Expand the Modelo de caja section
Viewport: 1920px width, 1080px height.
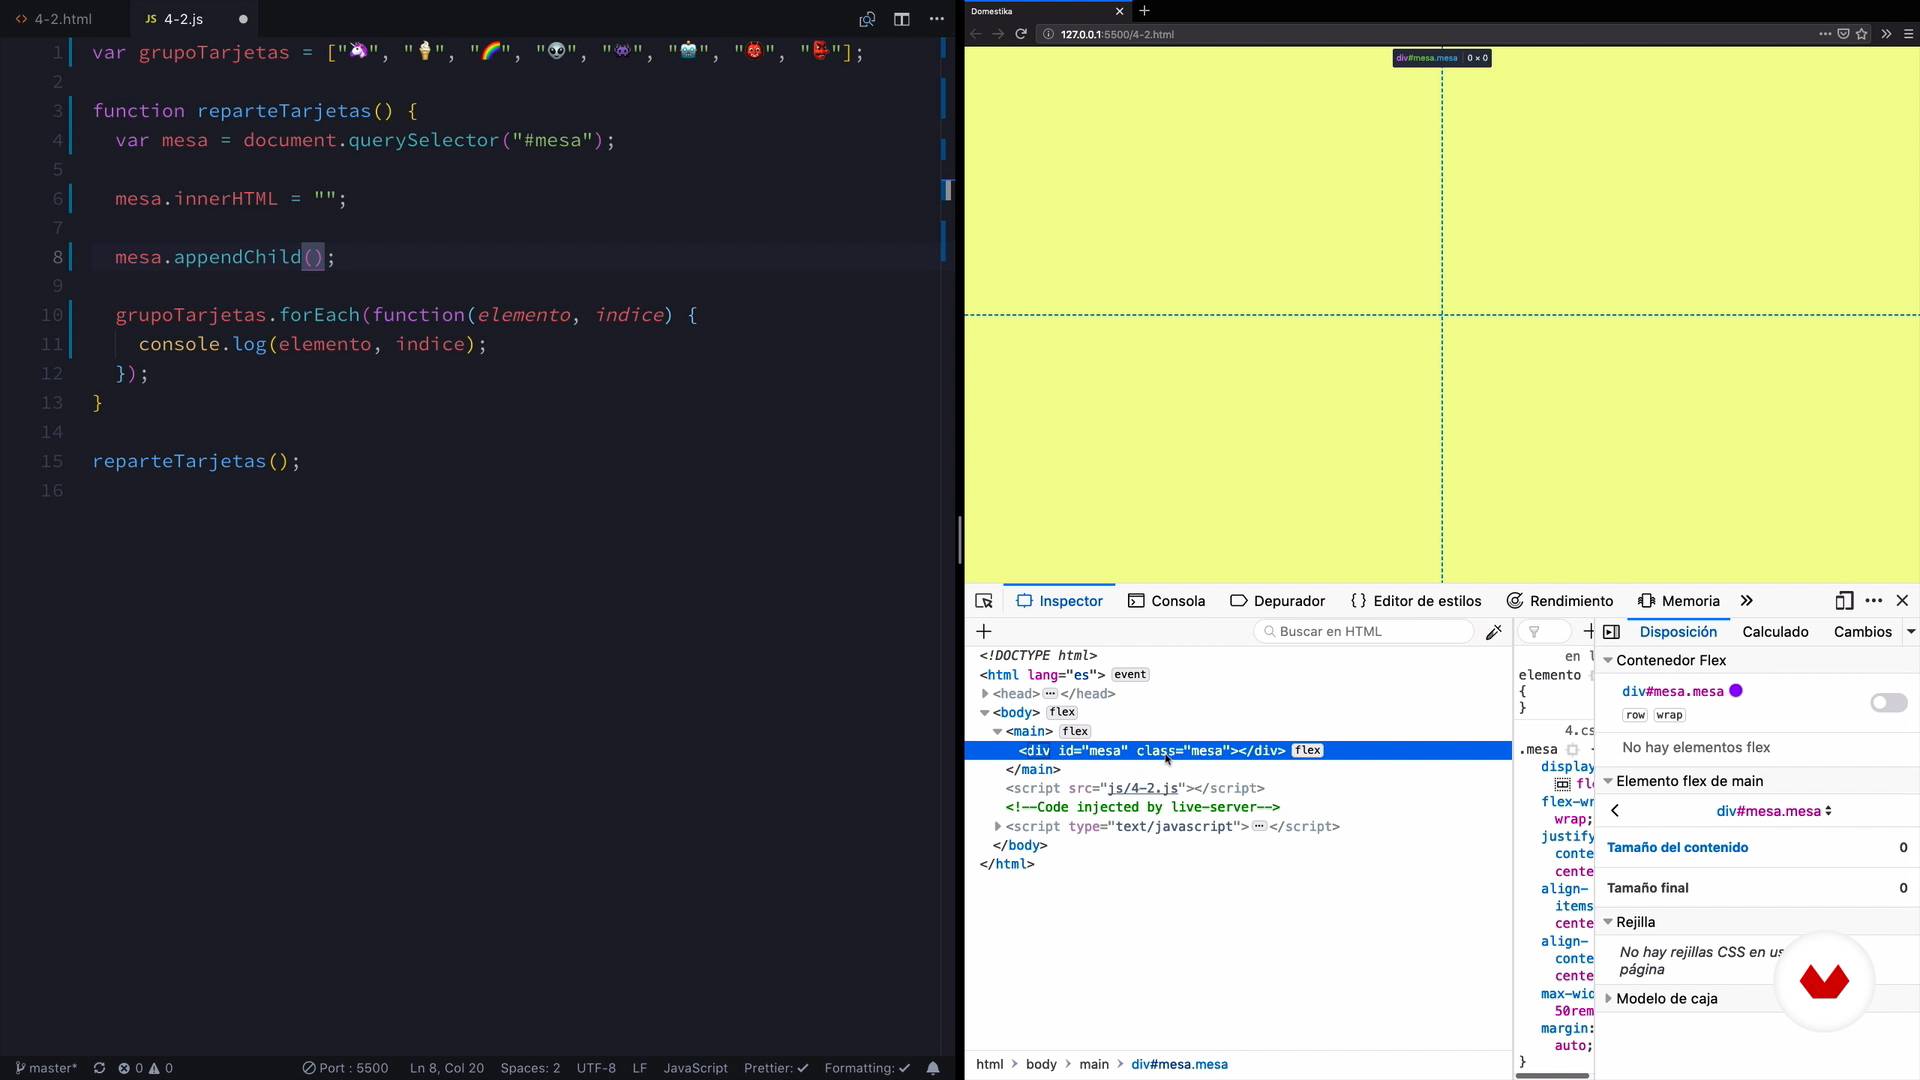click(x=1609, y=999)
